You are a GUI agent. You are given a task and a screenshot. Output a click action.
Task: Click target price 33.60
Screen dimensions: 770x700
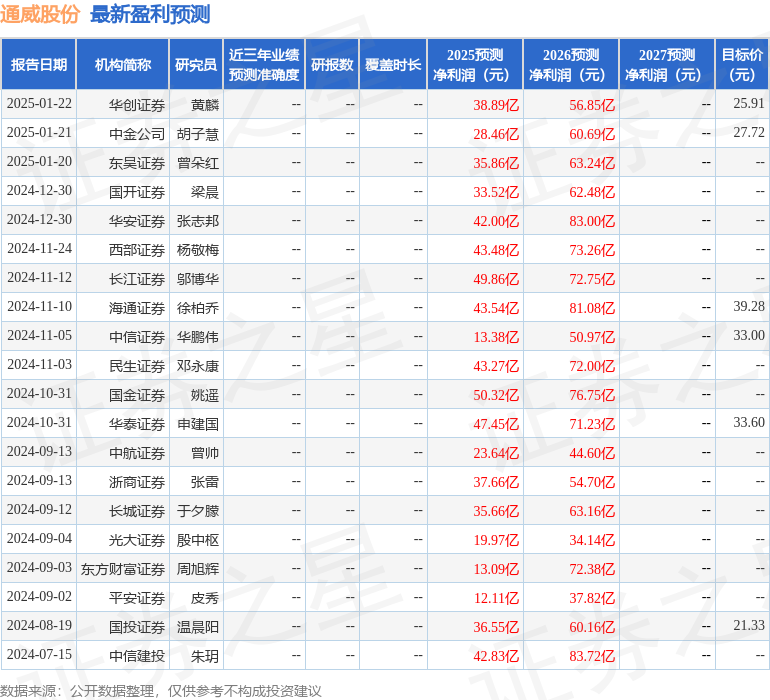tap(749, 422)
